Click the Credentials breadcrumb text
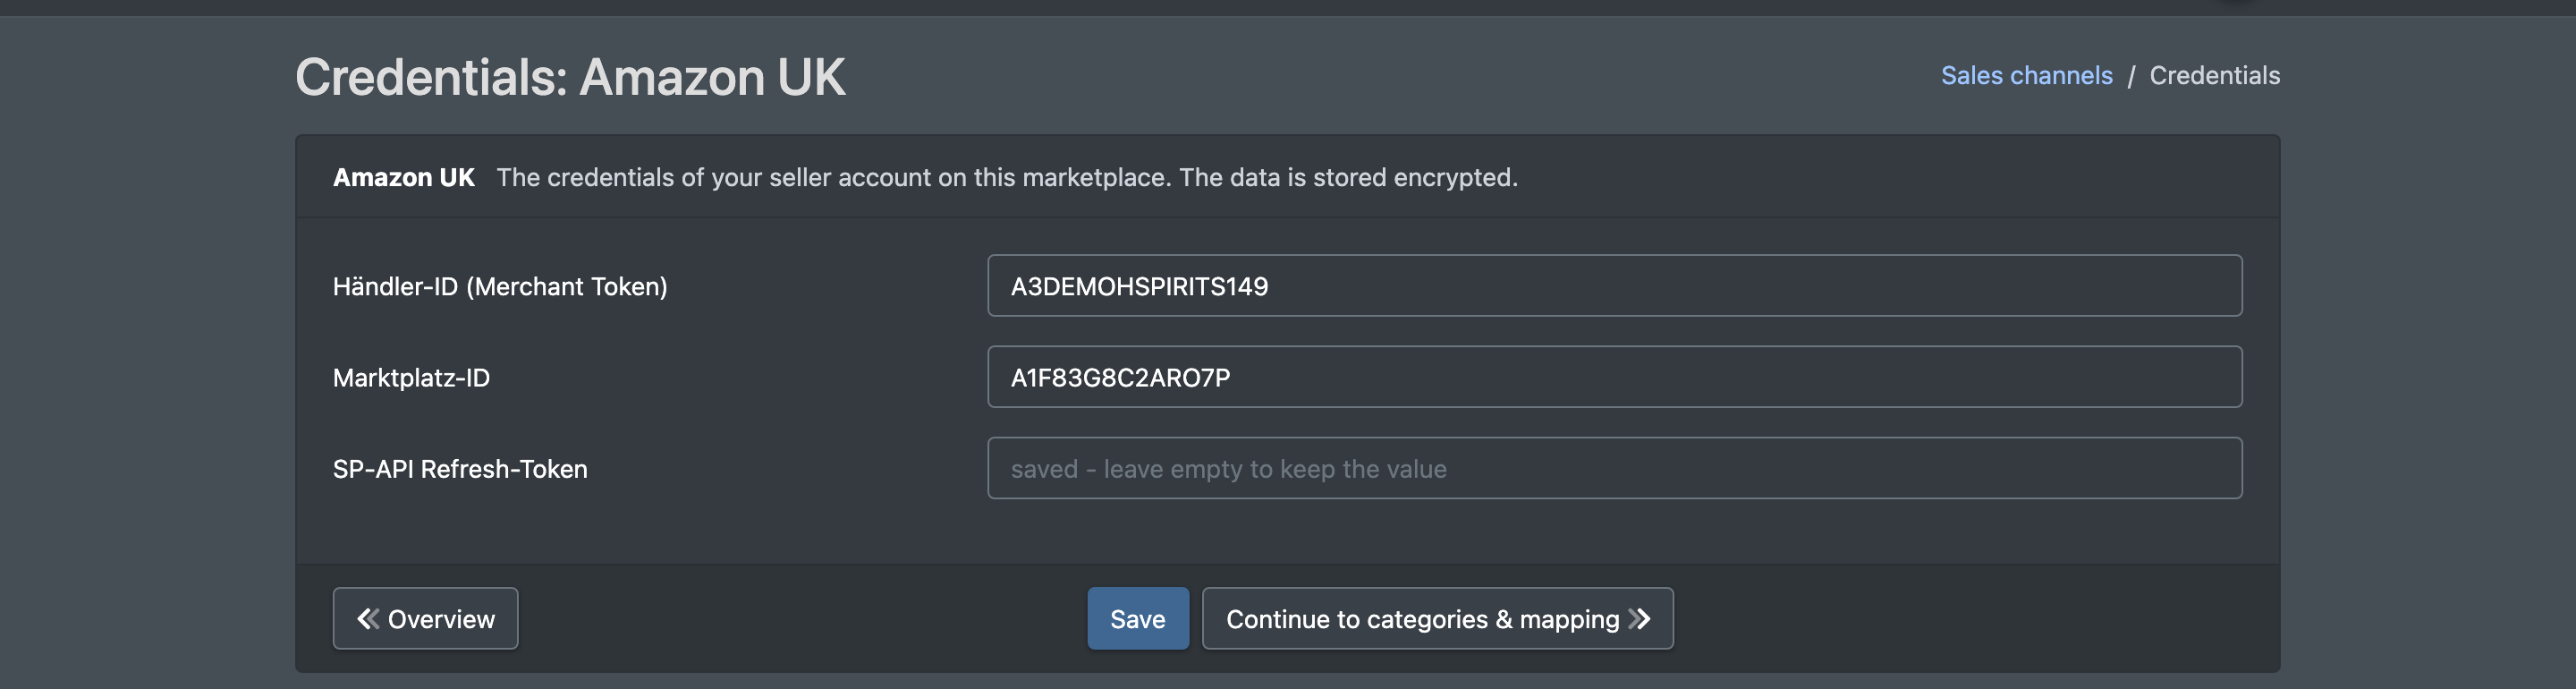Image resolution: width=2576 pixels, height=689 pixels. [x=2214, y=75]
